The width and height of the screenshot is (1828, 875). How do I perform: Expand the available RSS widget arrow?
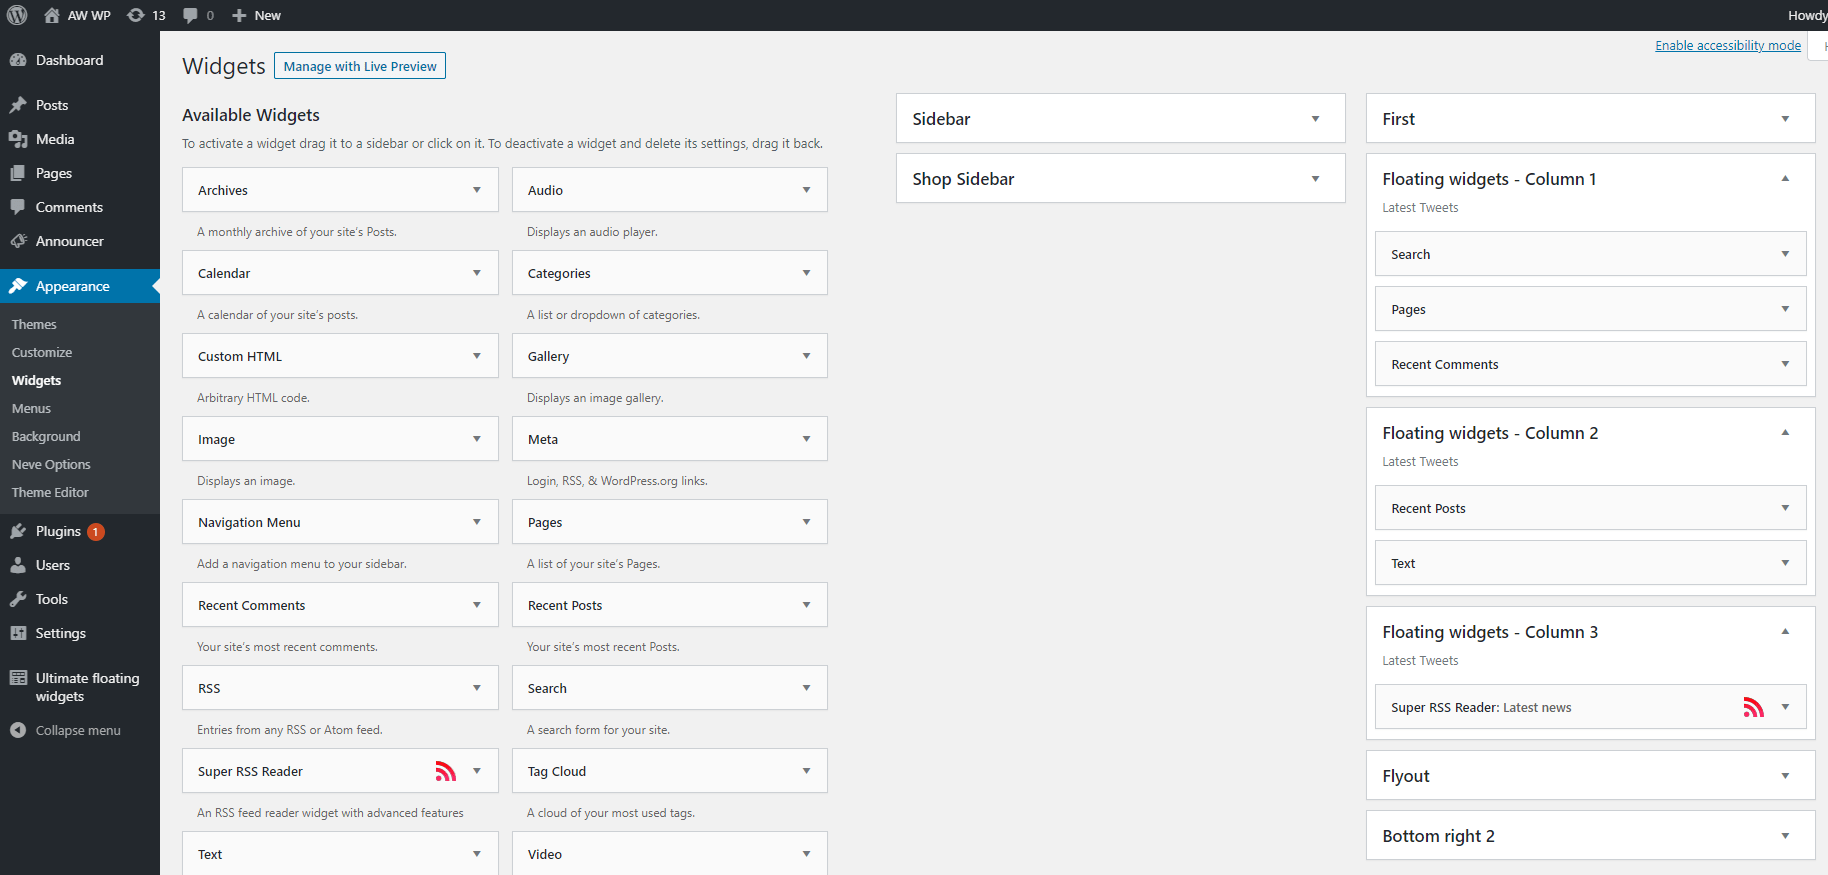(477, 688)
